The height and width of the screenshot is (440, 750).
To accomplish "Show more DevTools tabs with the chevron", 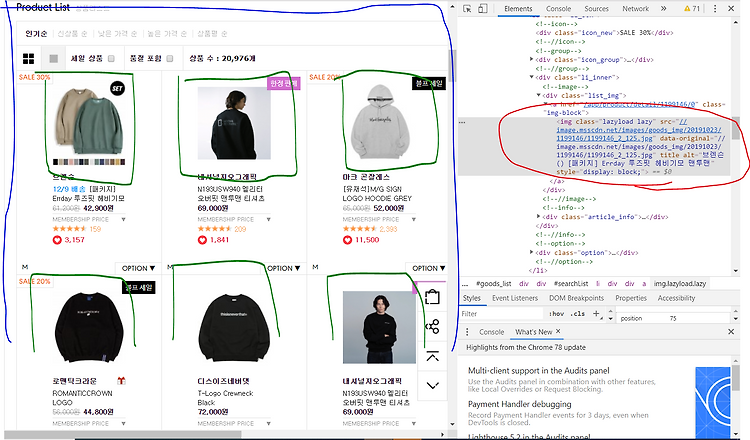I will 663,9.
